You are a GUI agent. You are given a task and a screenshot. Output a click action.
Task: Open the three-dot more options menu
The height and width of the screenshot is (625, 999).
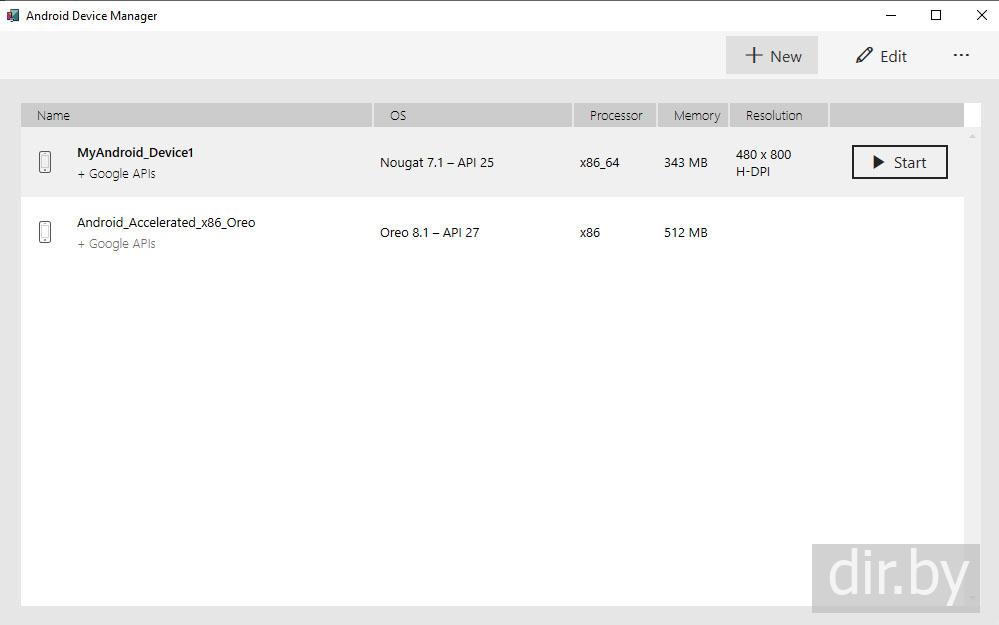(961, 55)
